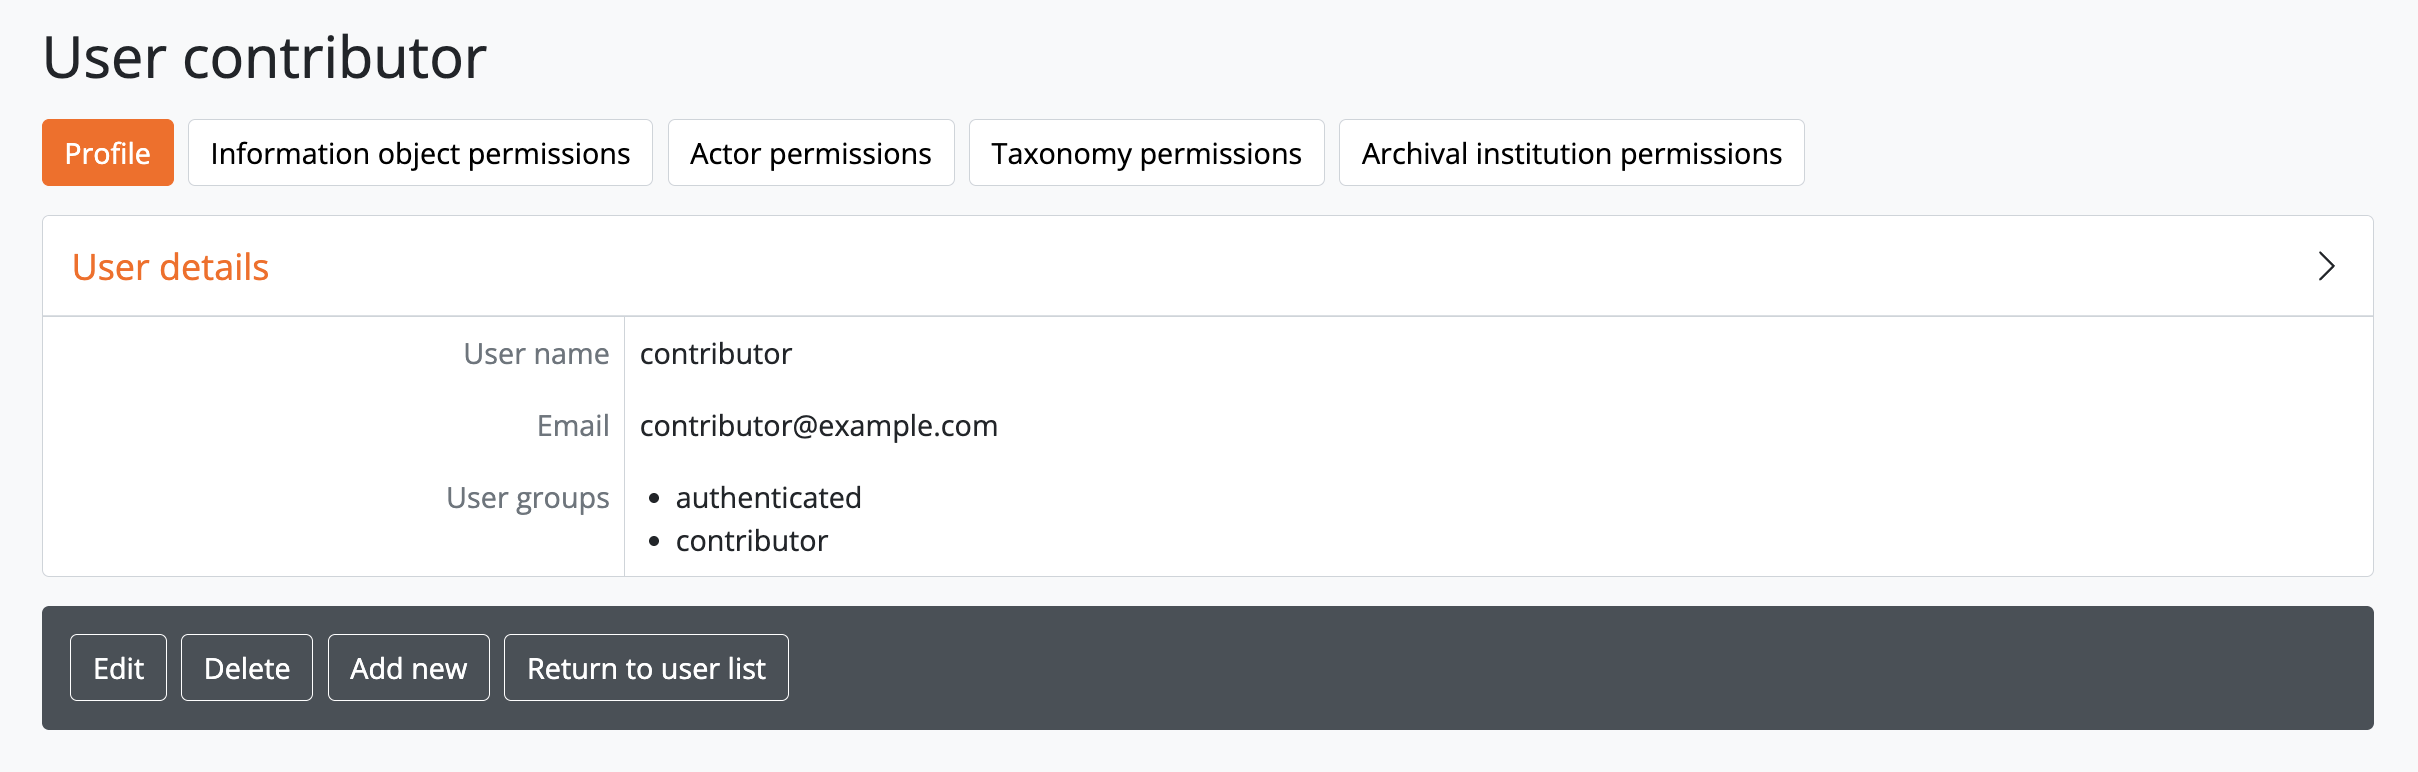Switch to the Profile tab
Screen dimensions: 2418x772
point(108,153)
